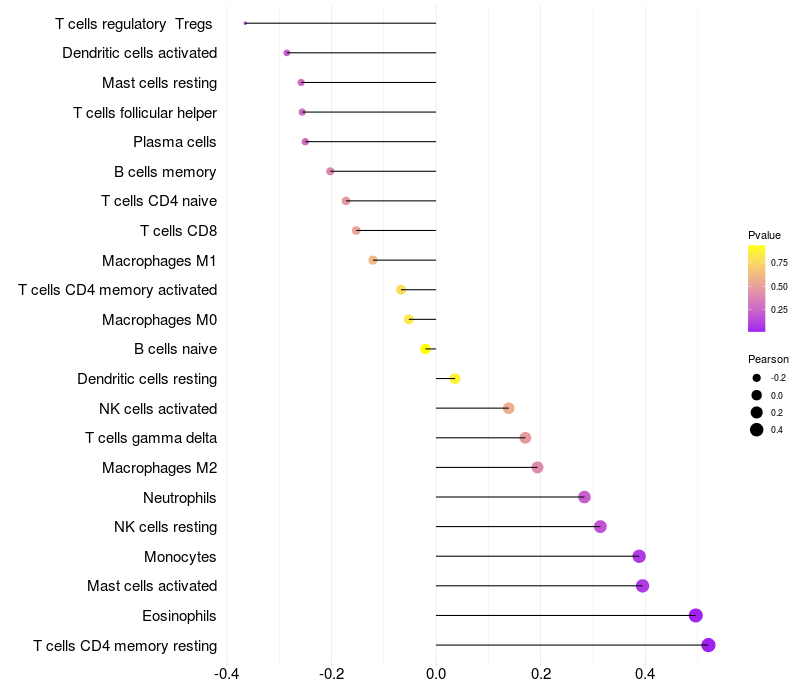Click the T cells CD4 memory resting dot
Screen dimensions: 800x700
(x=708, y=645)
